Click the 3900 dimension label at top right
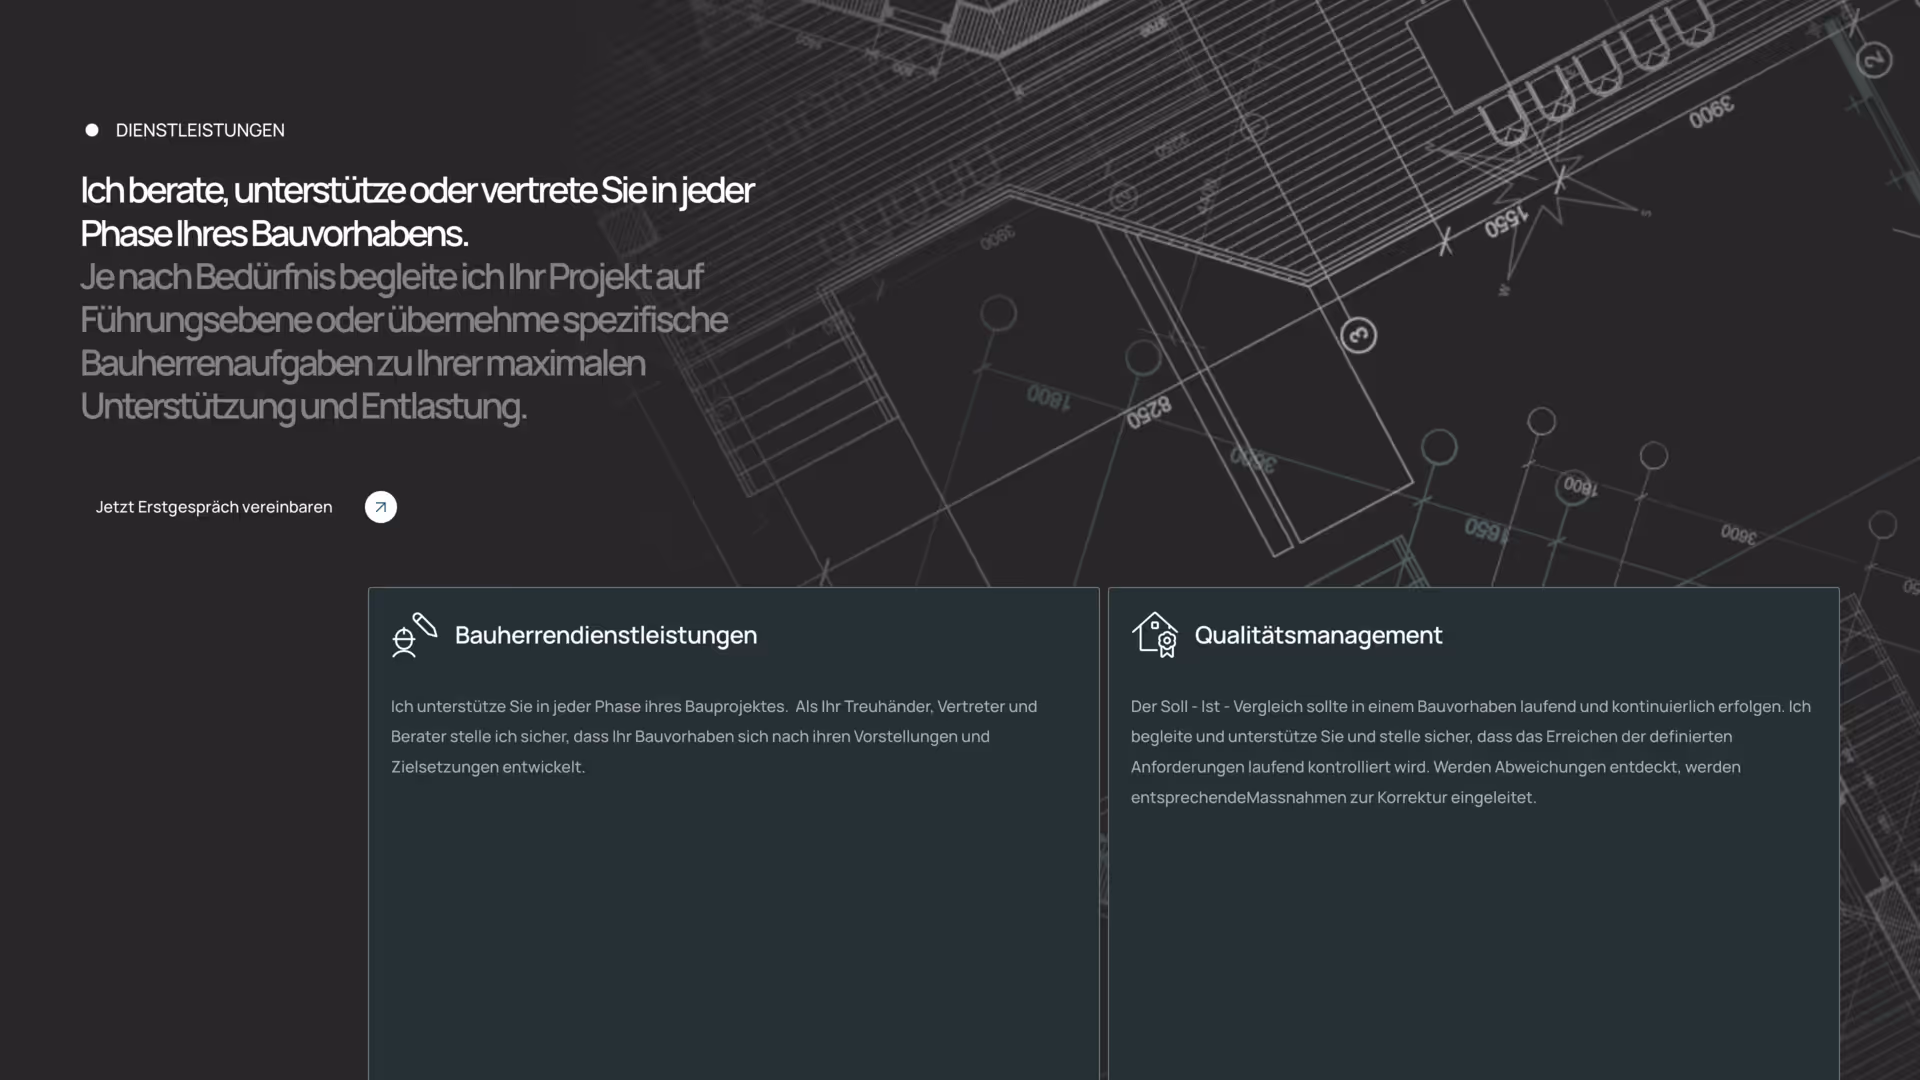 coord(1711,112)
